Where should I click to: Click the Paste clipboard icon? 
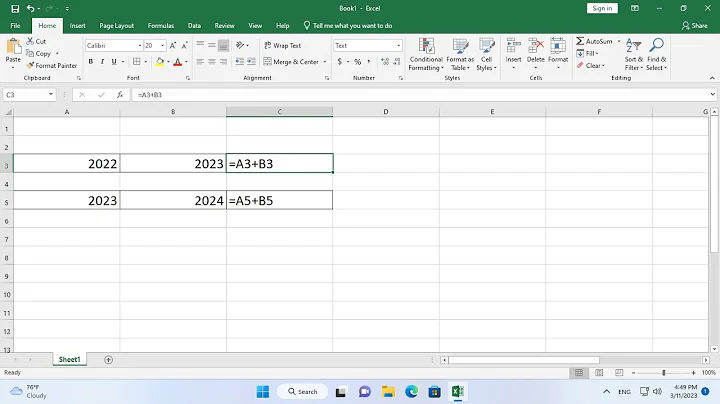13,46
